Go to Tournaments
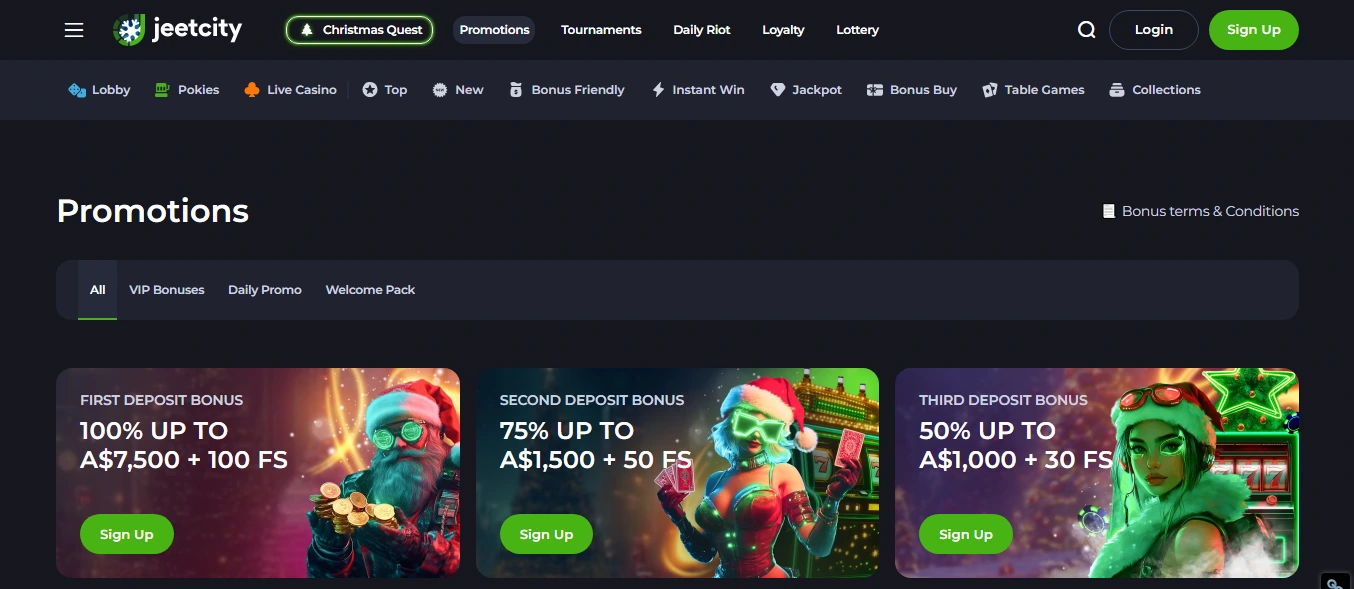Viewport: 1354px width, 589px height. click(x=601, y=30)
